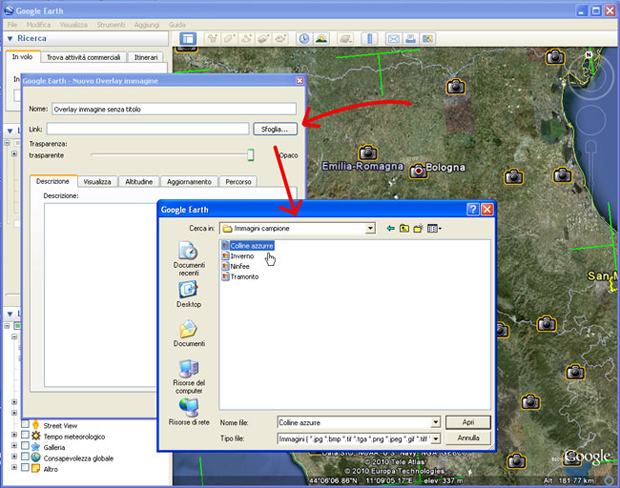Click the red-dot camera icon beside Bologna
The image size is (620, 488).
pos(418,171)
